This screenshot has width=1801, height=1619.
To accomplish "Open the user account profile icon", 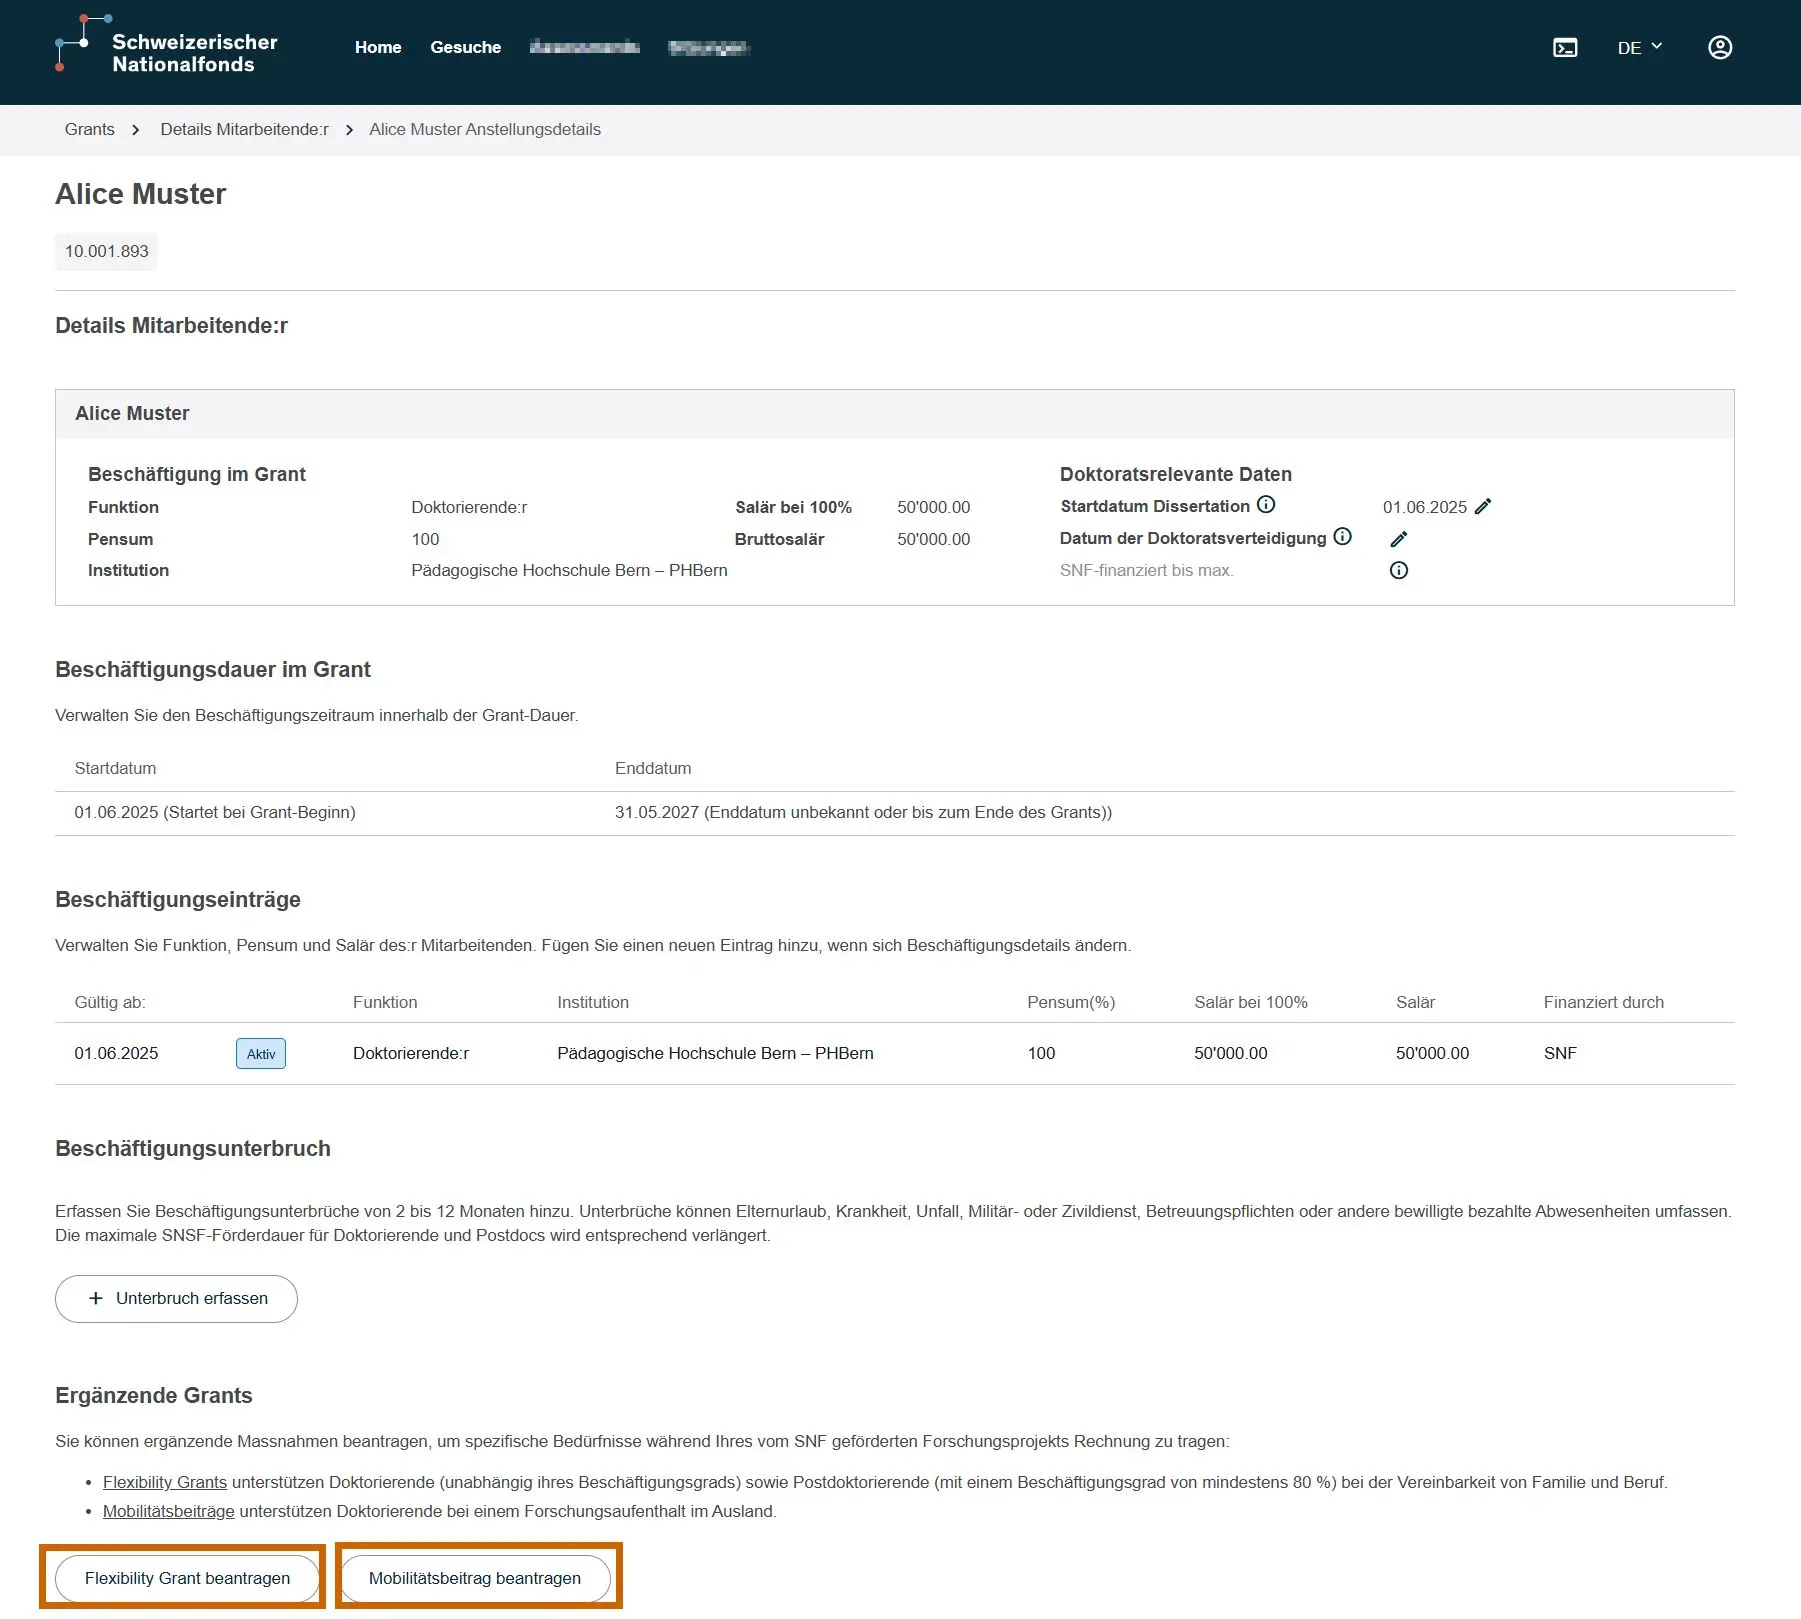I will [x=1720, y=47].
